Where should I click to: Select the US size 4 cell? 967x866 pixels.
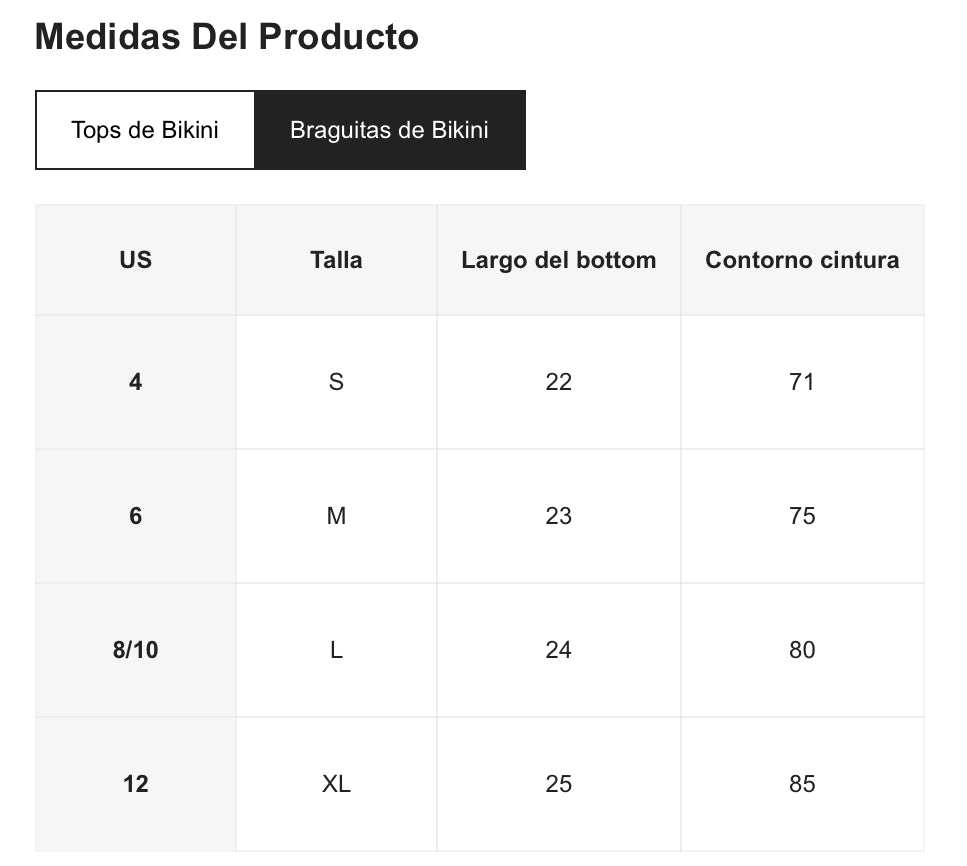(136, 382)
